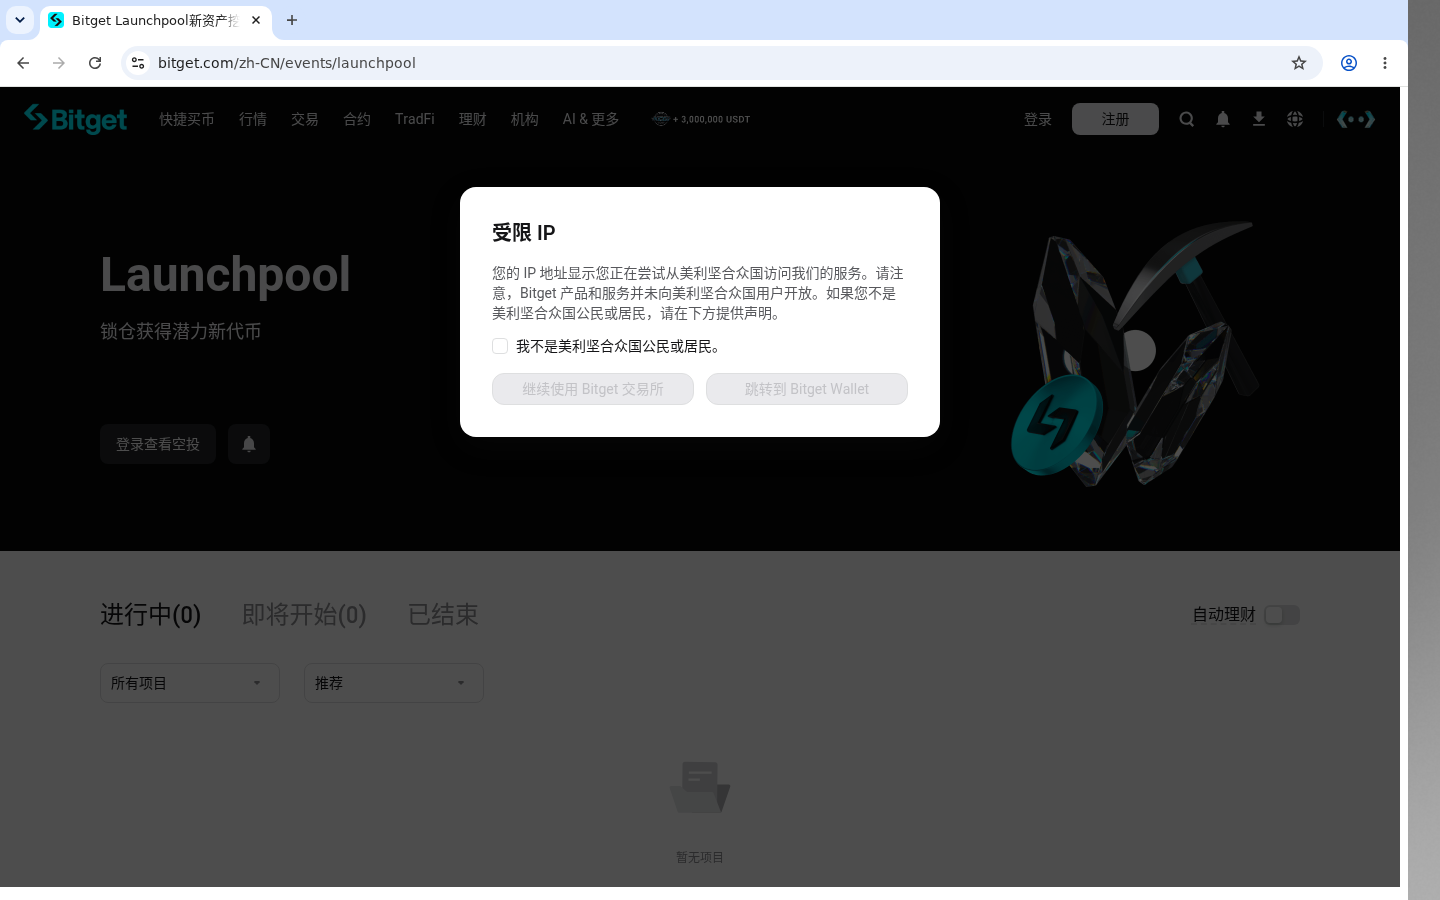
Task: Click the 锁仓获得潜力新代币 subtitle
Action: pyautogui.click(x=181, y=331)
